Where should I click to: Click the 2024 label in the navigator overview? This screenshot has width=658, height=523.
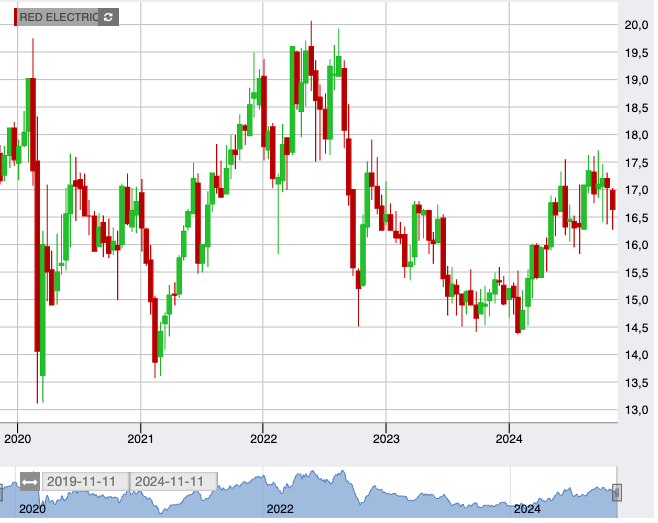[x=527, y=510]
